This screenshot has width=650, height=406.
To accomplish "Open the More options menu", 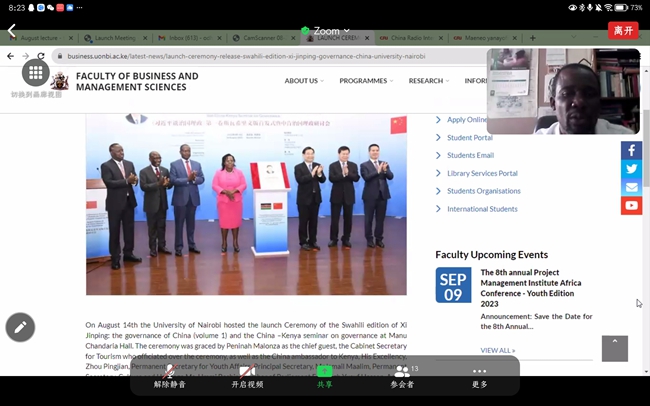I will click(x=480, y=376).
